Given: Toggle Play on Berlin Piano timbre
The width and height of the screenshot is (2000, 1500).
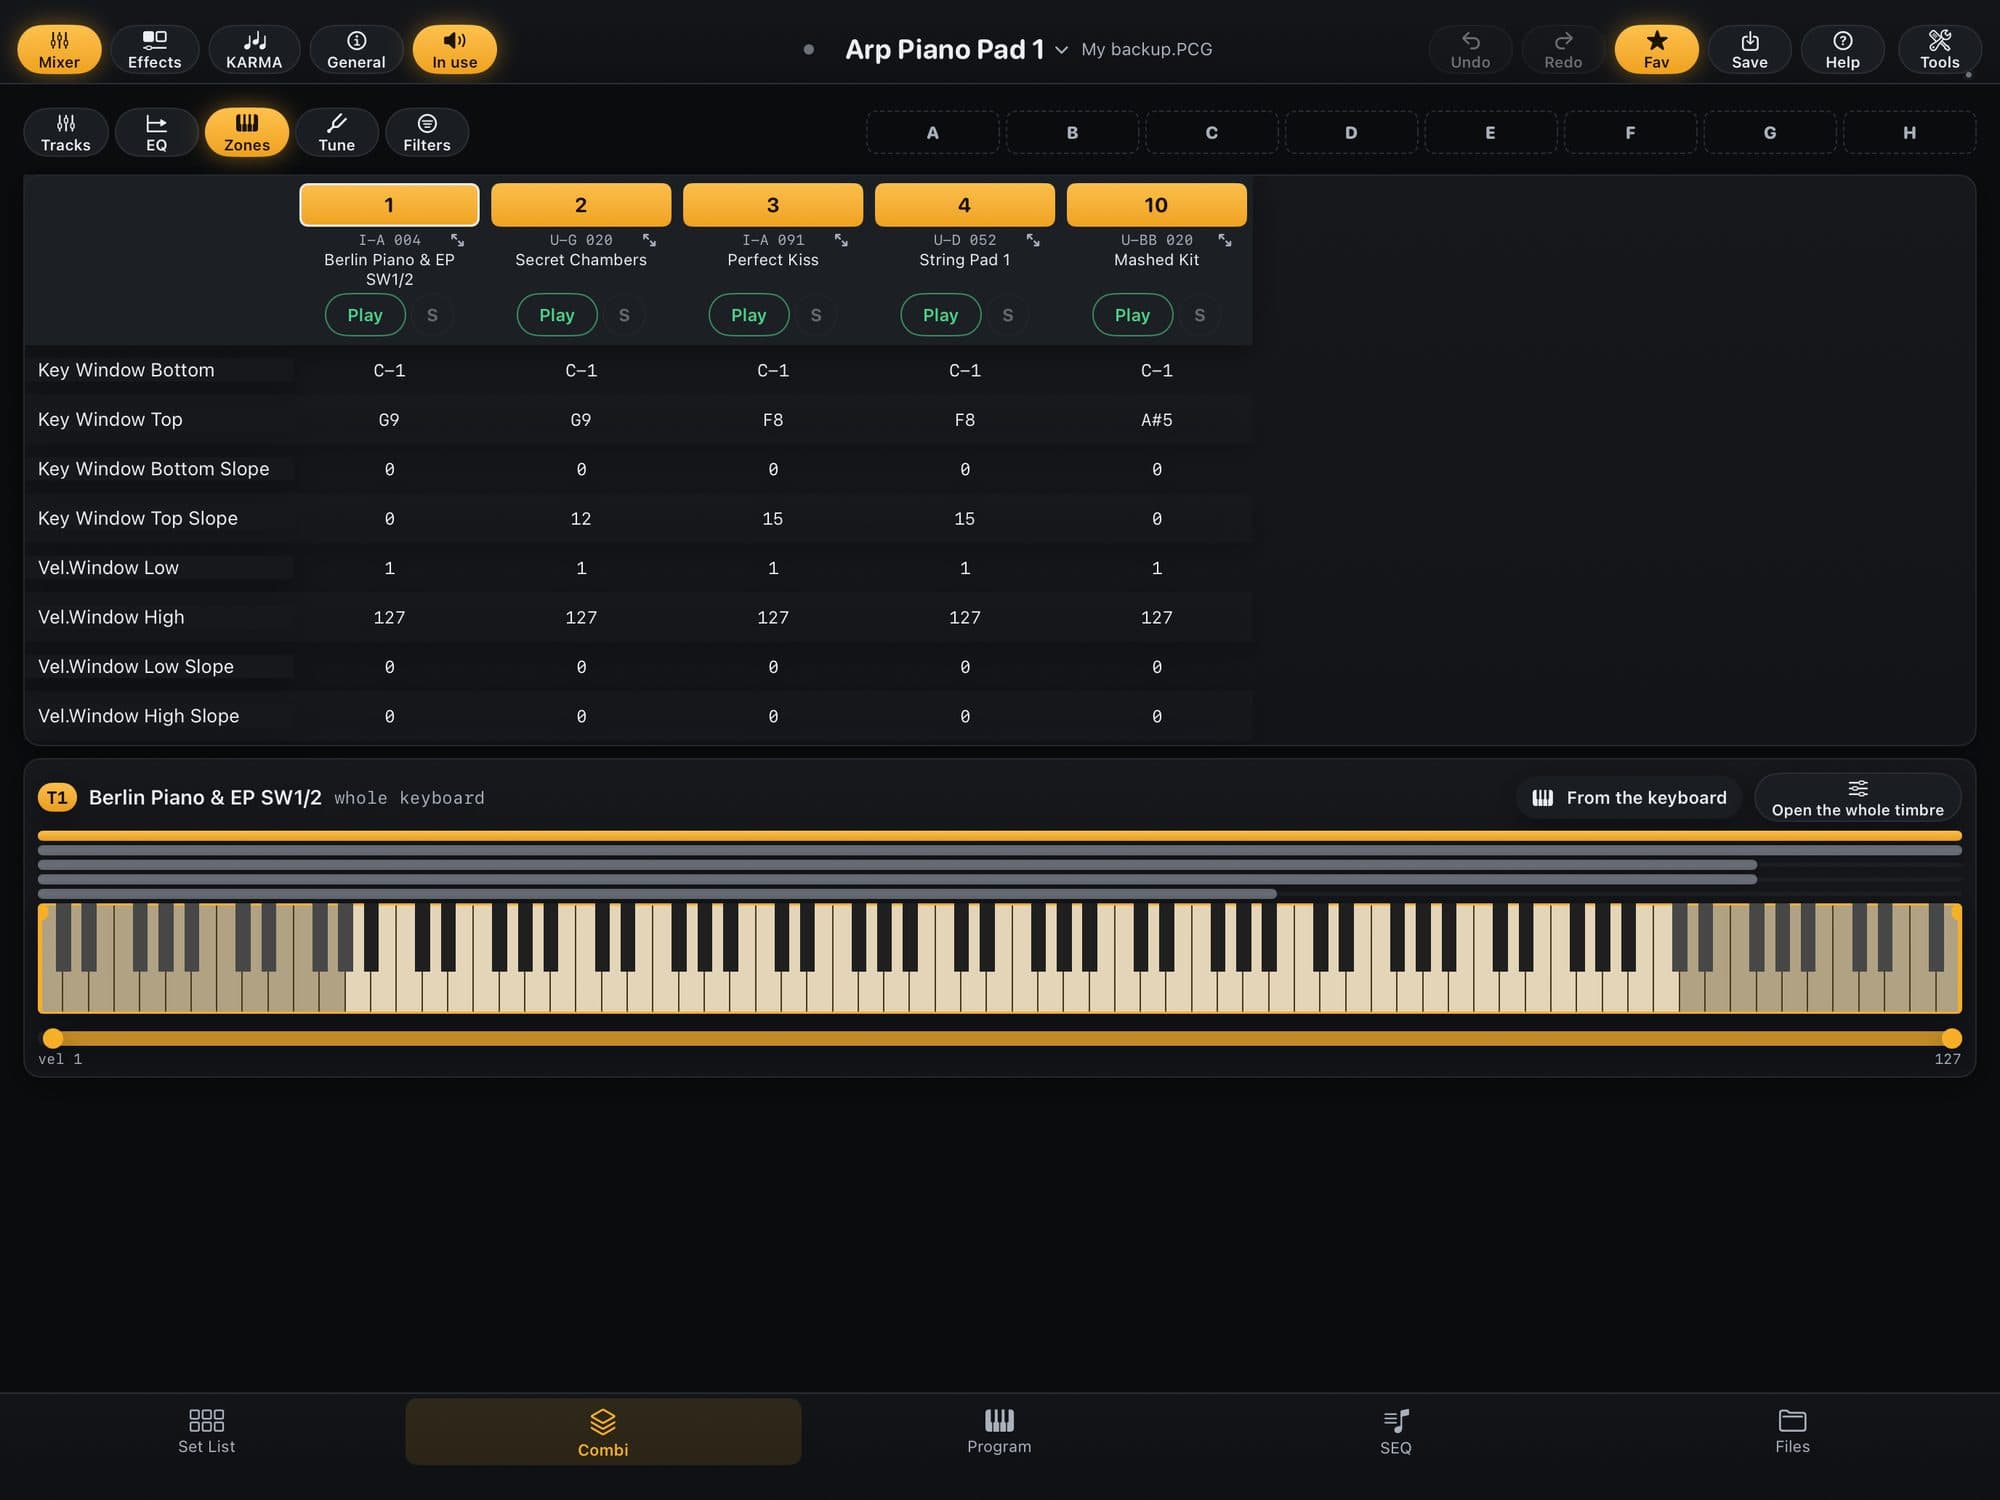Looking at the screenshot, I should [x=365, y=315].
